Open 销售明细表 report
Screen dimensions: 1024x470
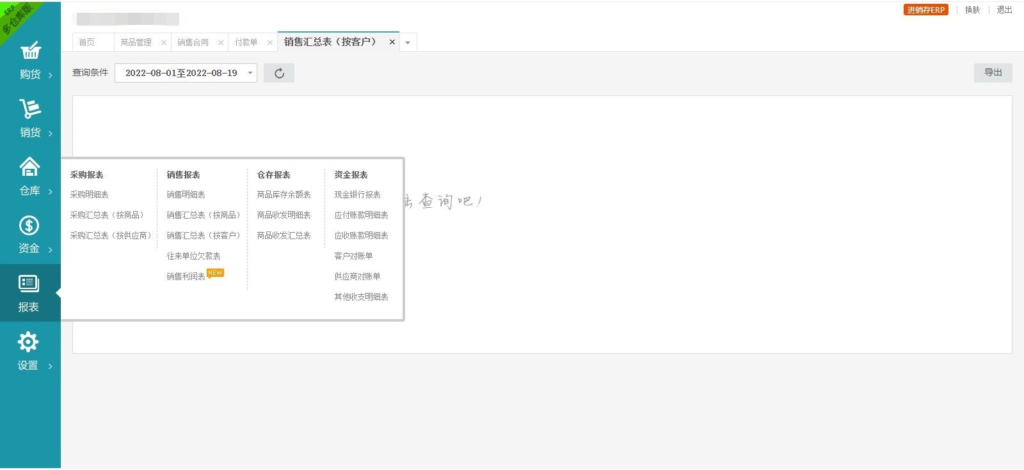tap(185, 195)
